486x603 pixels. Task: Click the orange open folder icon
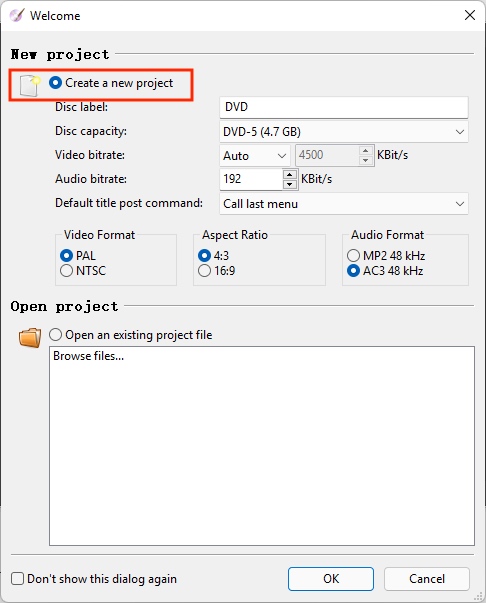click(x=30, y=337)
